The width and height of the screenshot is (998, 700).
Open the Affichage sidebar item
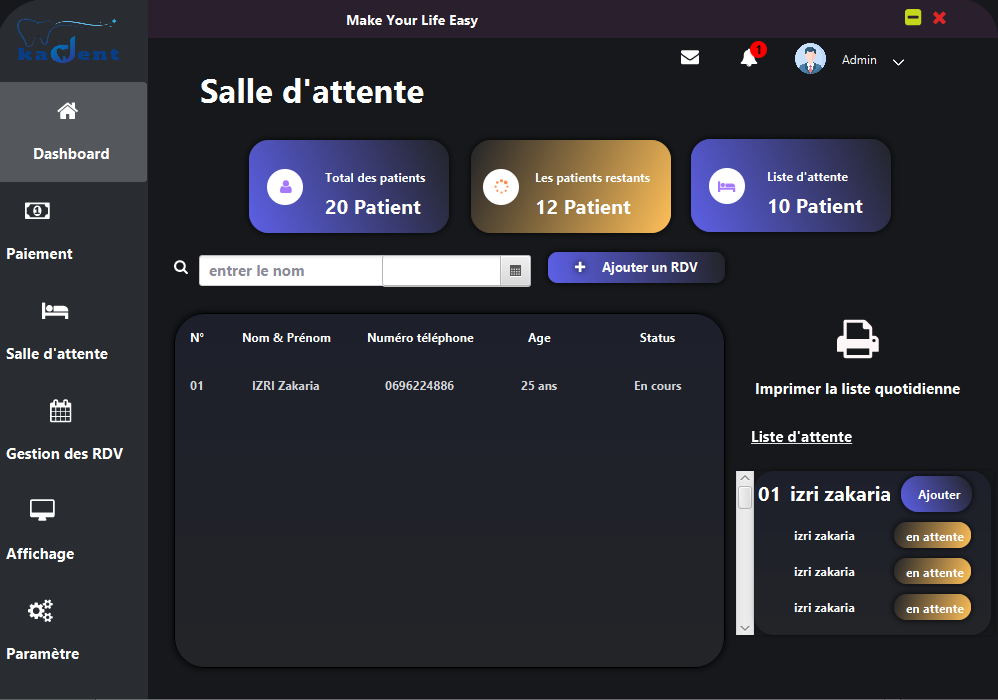[42, 530]
